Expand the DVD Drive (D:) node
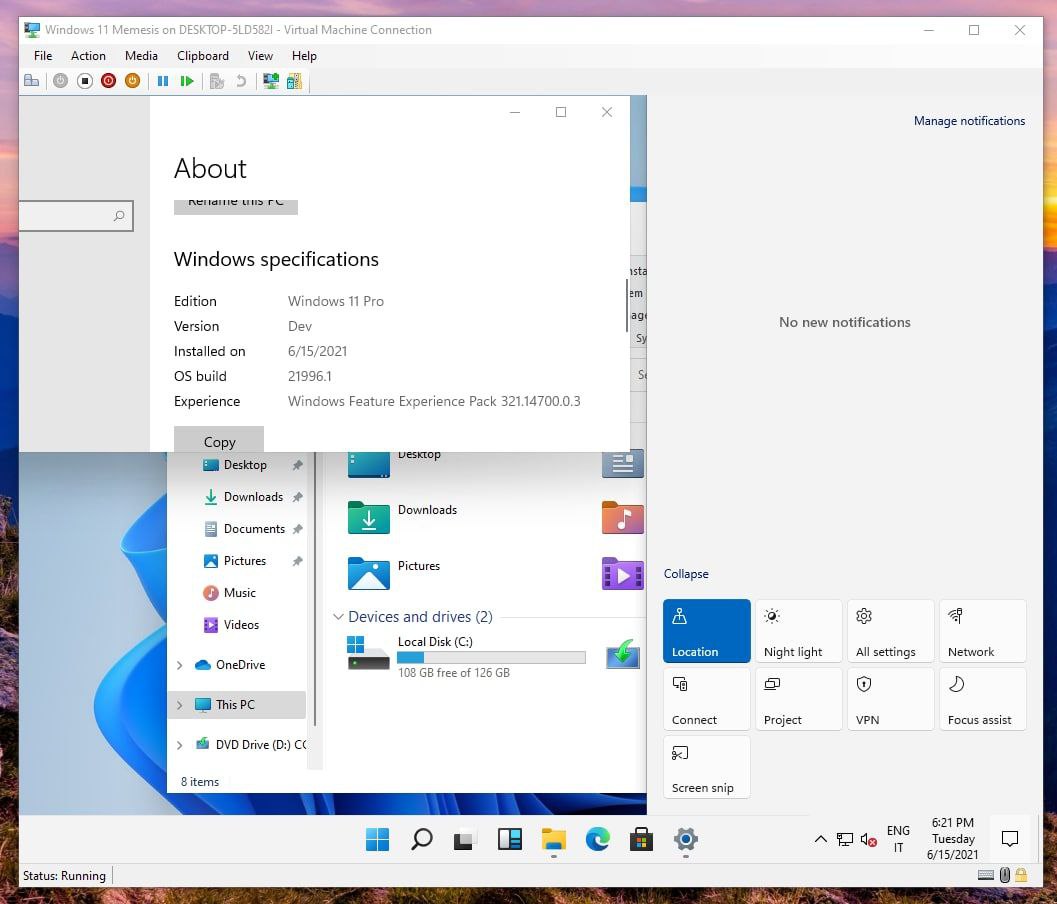1057x904 pixels. 179,745
